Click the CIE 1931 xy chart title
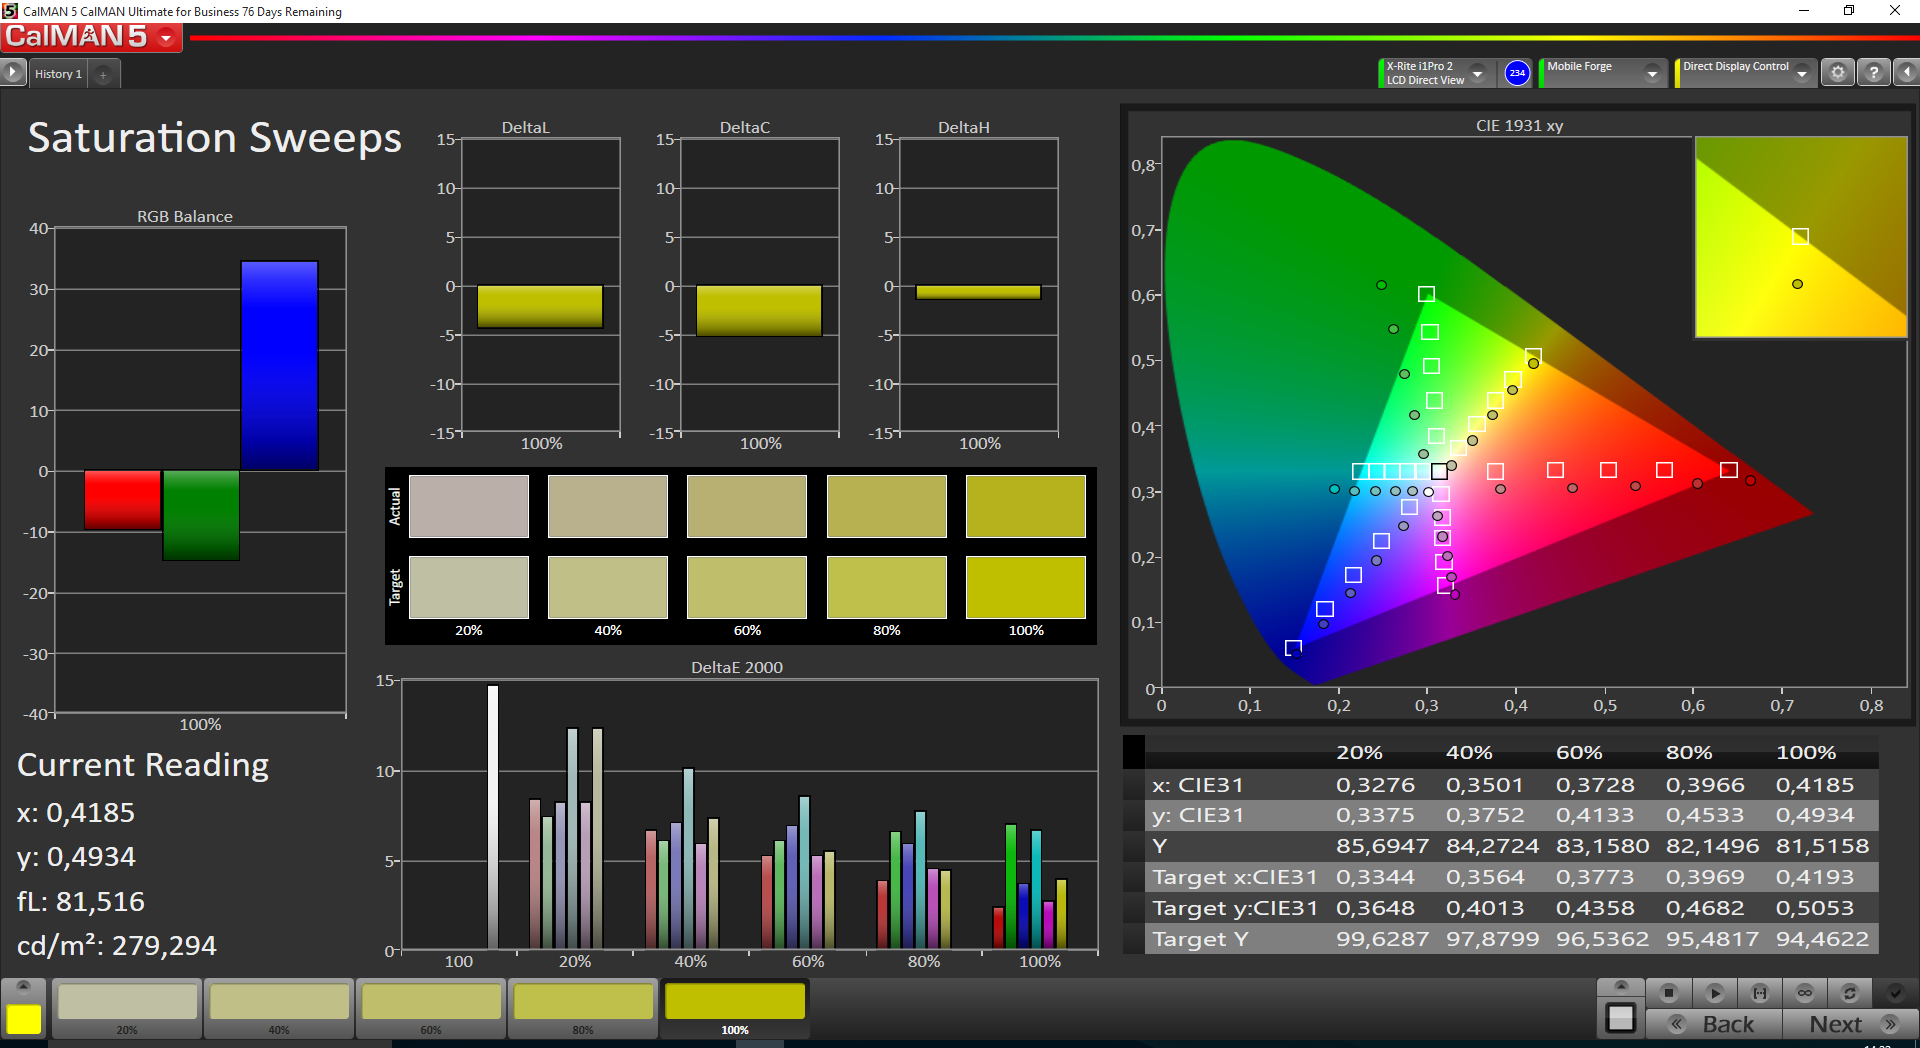Screen dimensions: 1920x1048 pos(1519,126)
